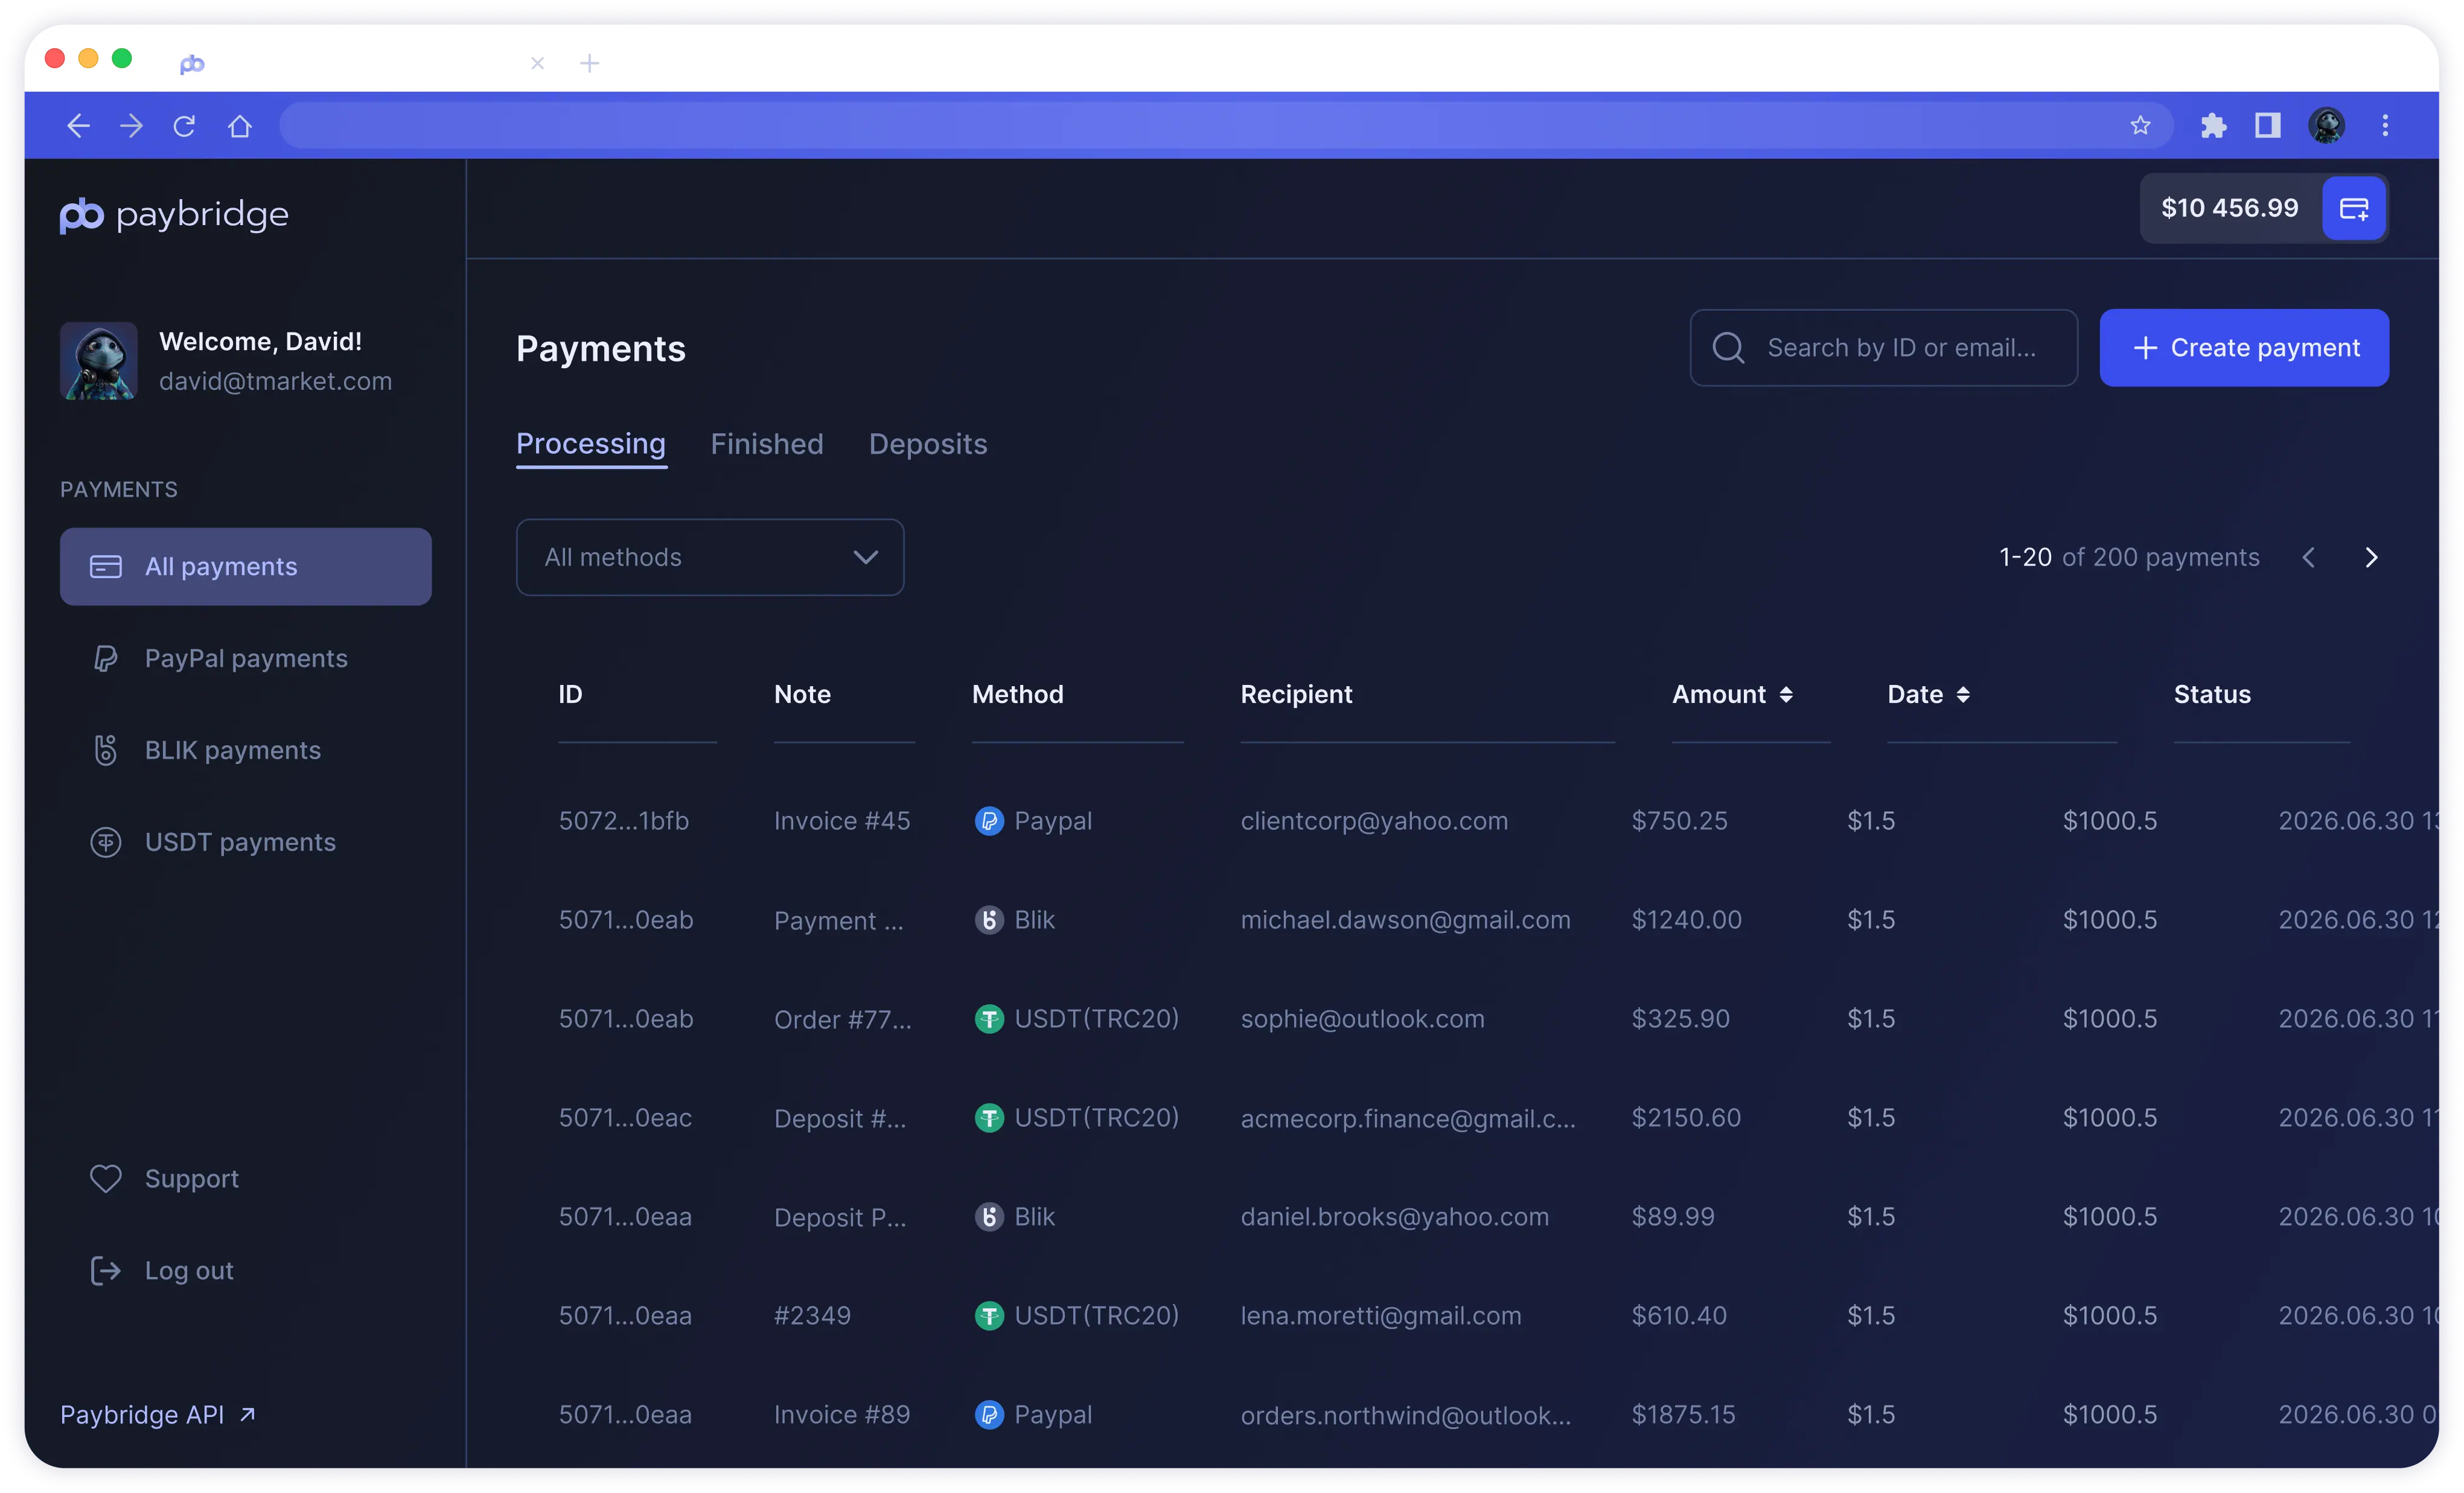This screenshot has width=2464, height=1493.
Task: Bookmark the page with star icon
Action: [x=2139, y=125]
